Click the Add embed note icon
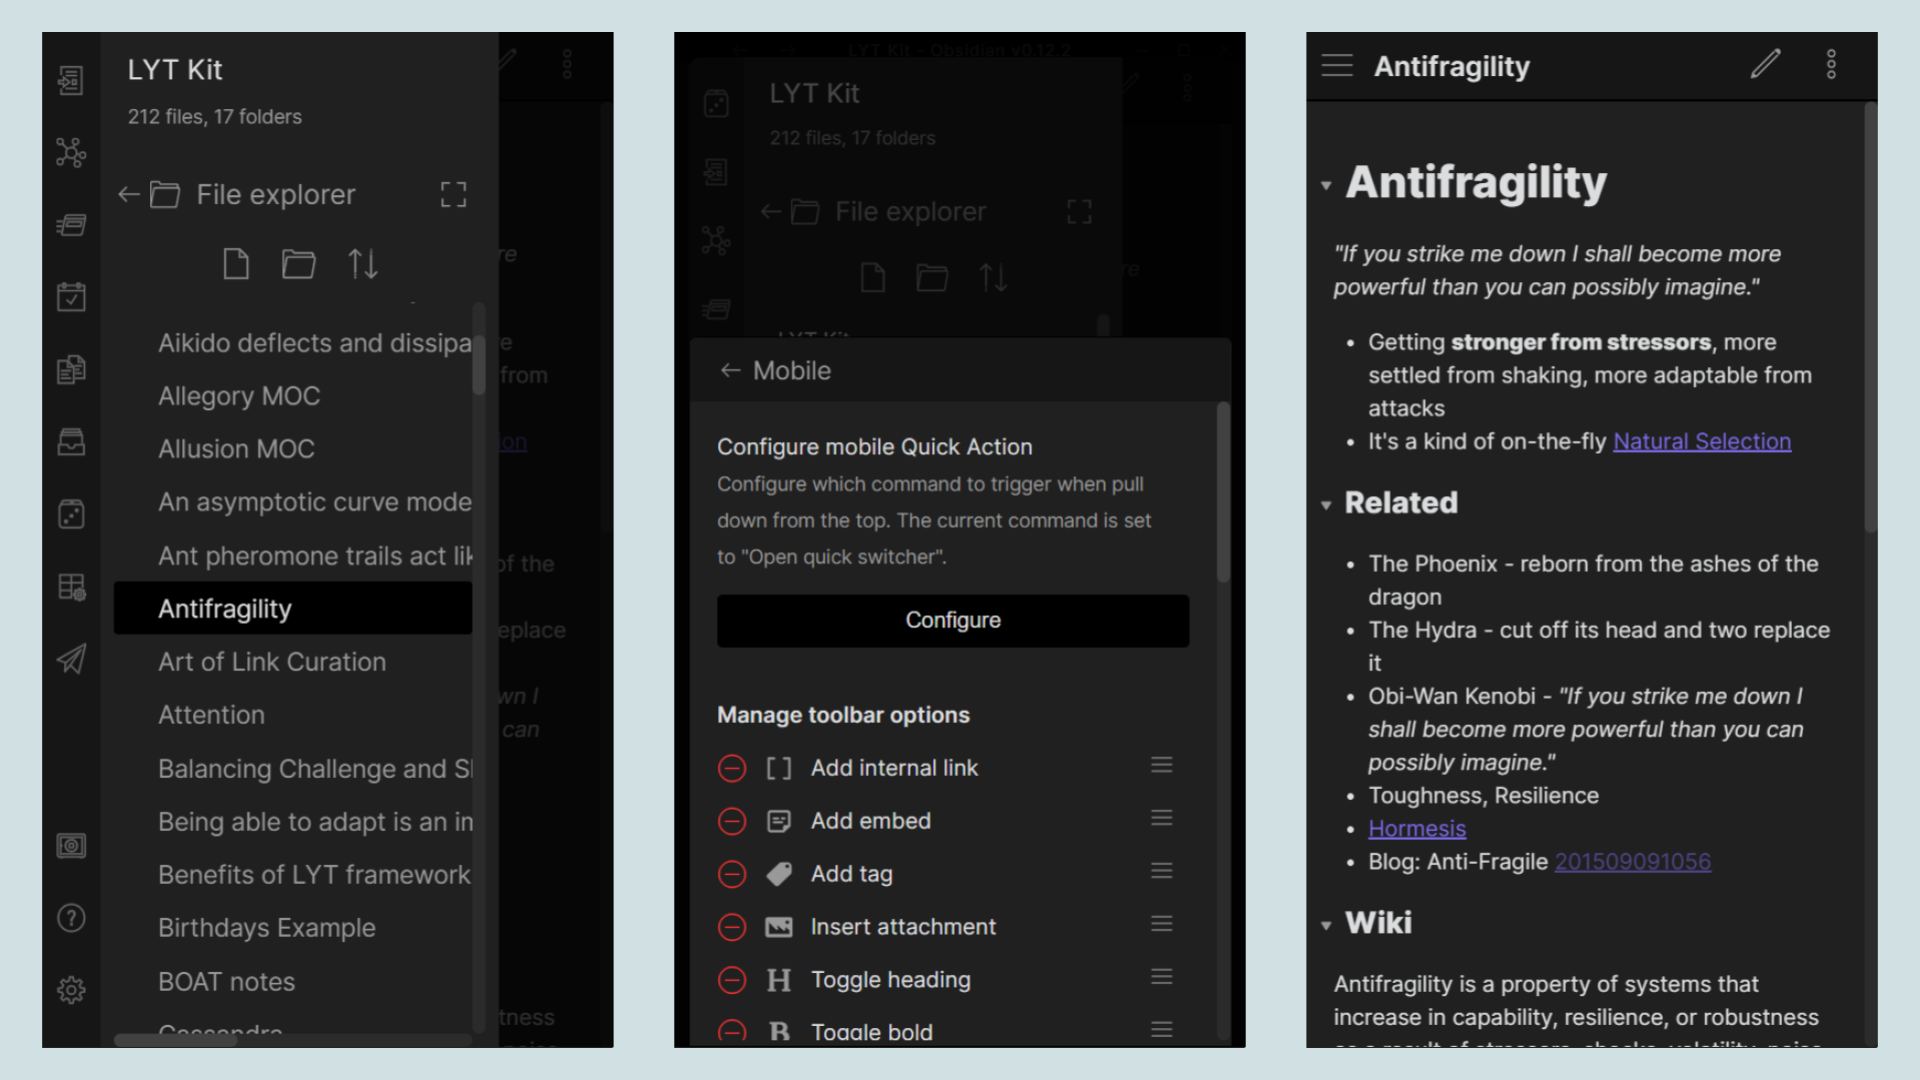 point(778,821)
